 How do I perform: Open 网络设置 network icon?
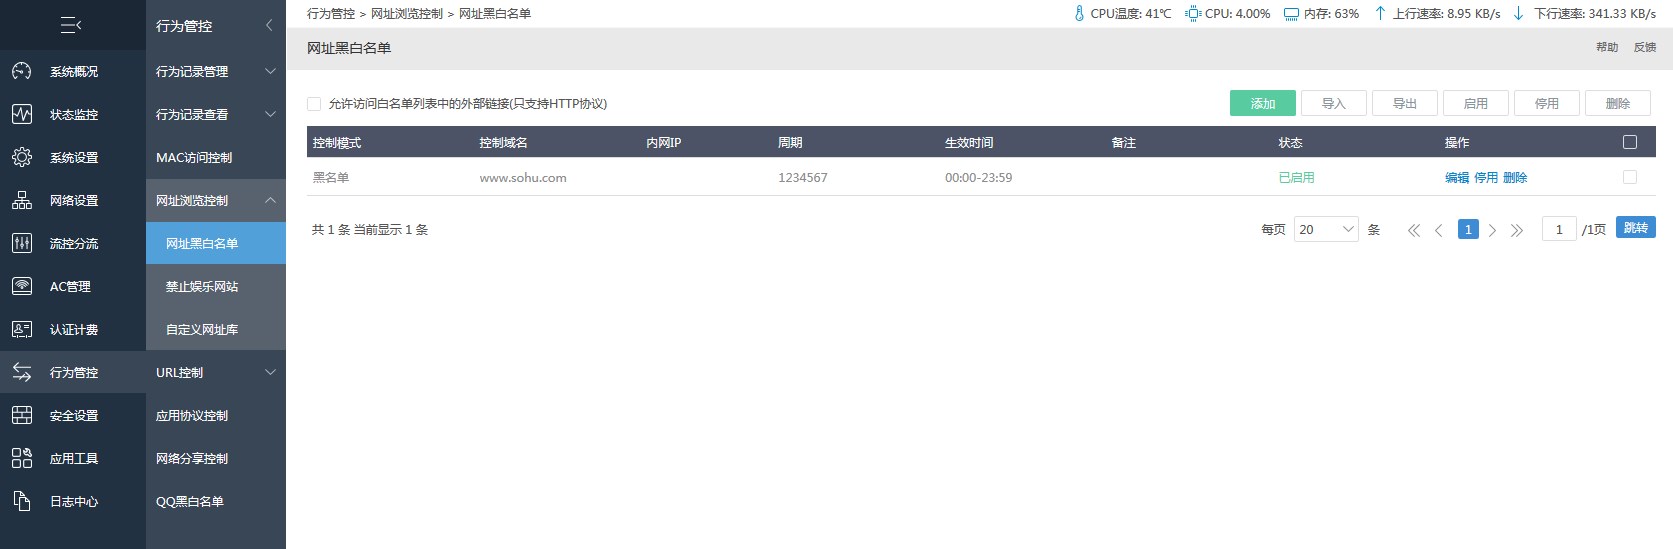click(x=22, y=200)
